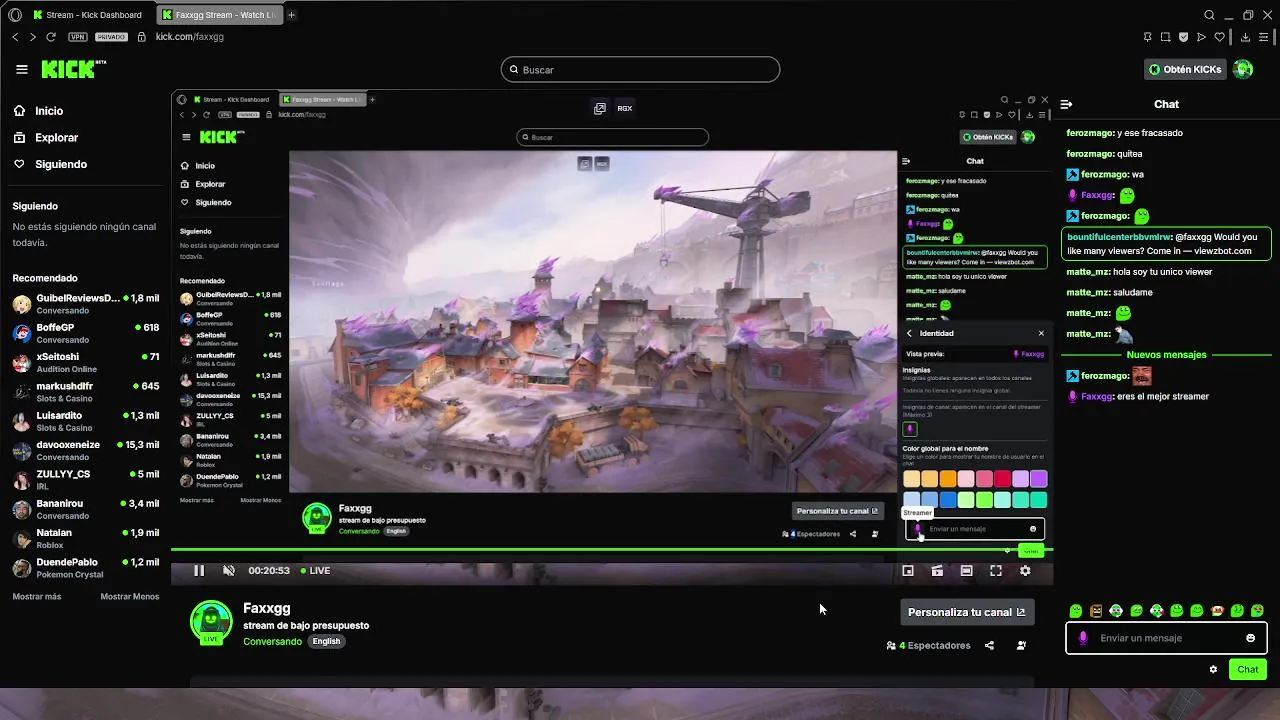The image size is (1280, 720).
Task: Open video player settings gear
Action: [1025, 570]
